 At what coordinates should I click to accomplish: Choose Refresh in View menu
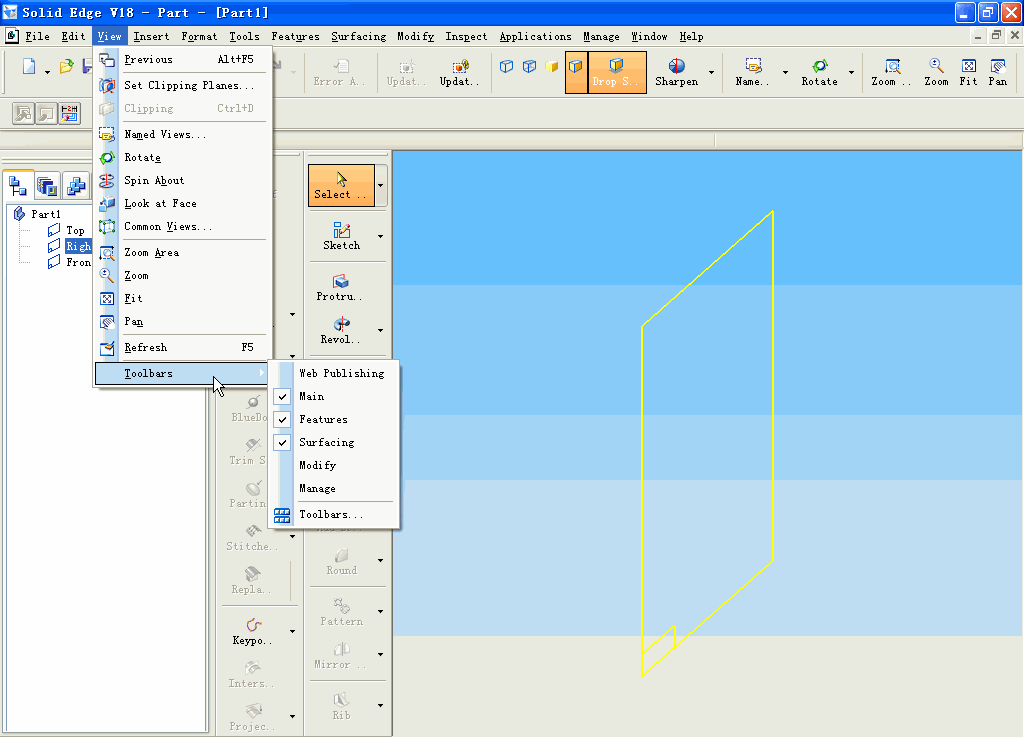click(183, 347)
